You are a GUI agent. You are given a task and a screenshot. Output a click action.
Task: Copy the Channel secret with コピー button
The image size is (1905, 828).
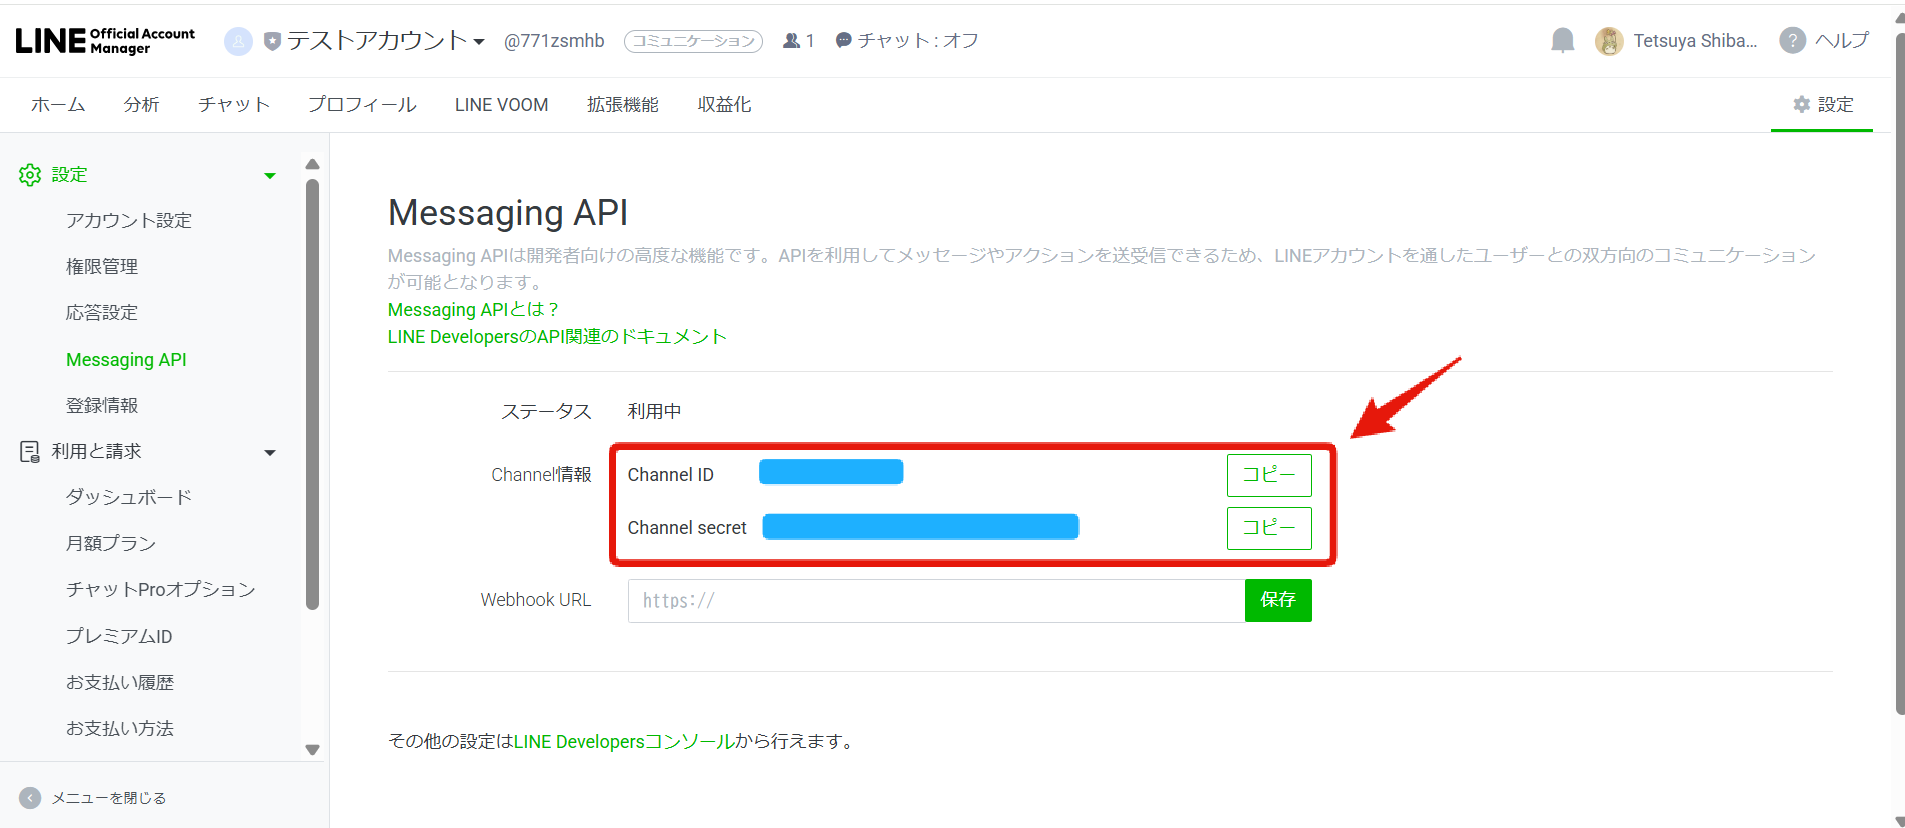[x=1269, y=528]
